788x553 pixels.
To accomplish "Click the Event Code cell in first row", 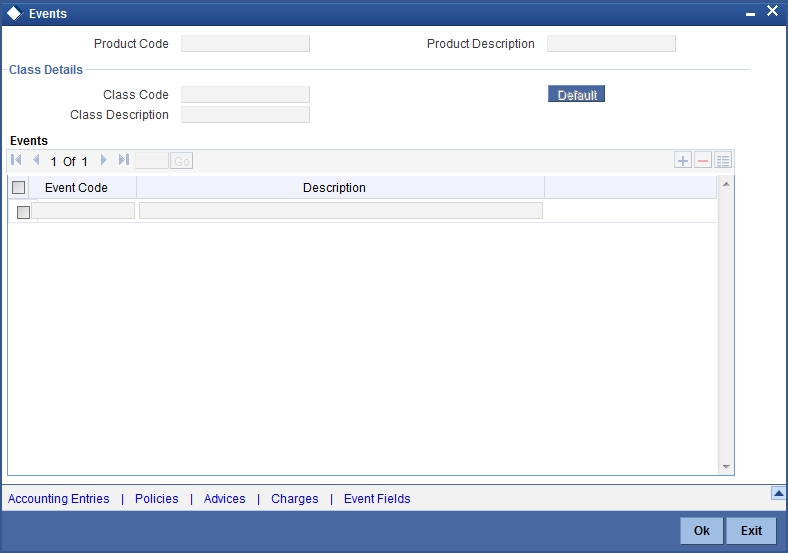I will coord(83,211).
